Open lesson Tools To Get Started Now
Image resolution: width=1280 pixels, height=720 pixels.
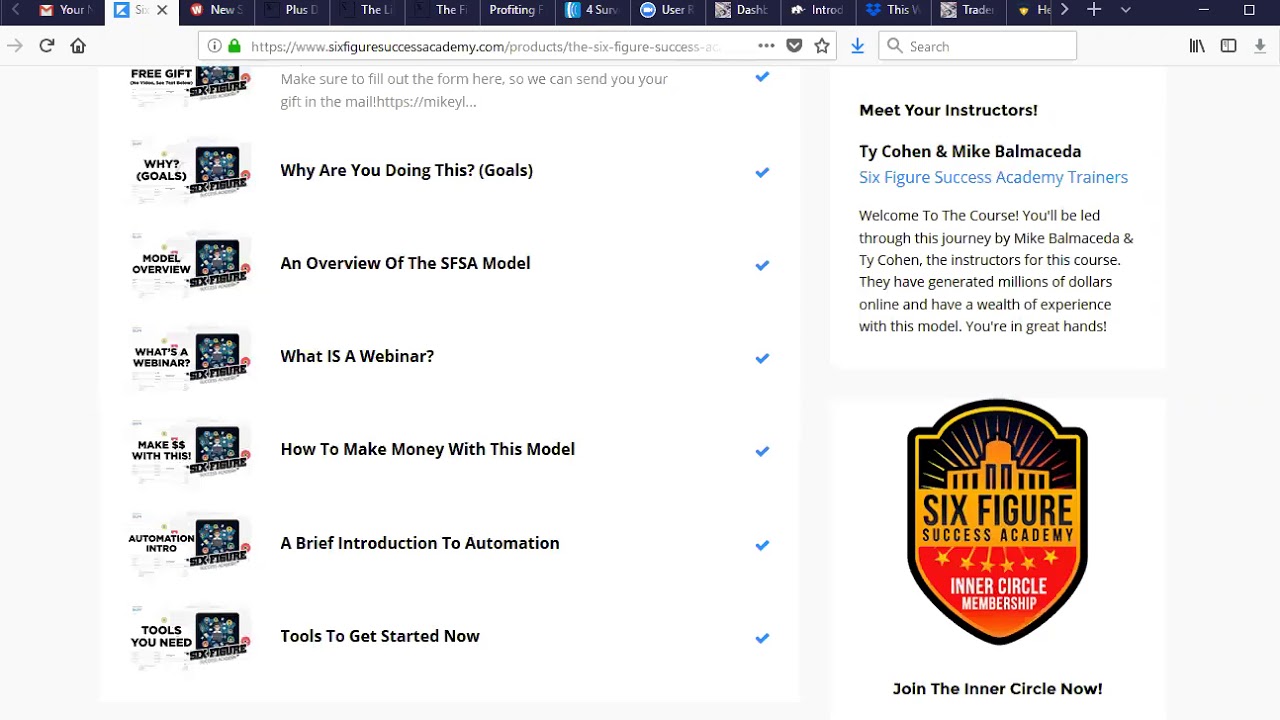tap(380, 636)
